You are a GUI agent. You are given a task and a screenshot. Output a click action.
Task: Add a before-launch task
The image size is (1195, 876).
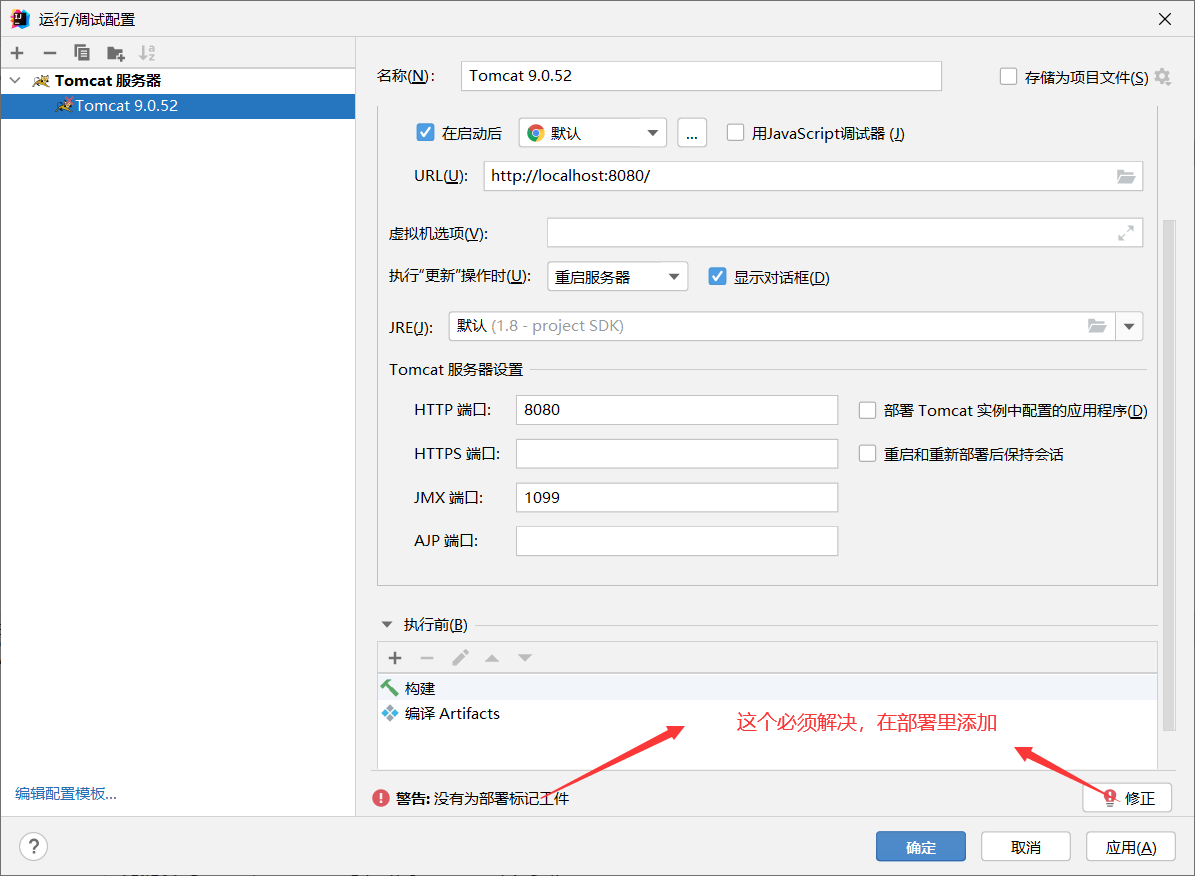tap(395, 658)
